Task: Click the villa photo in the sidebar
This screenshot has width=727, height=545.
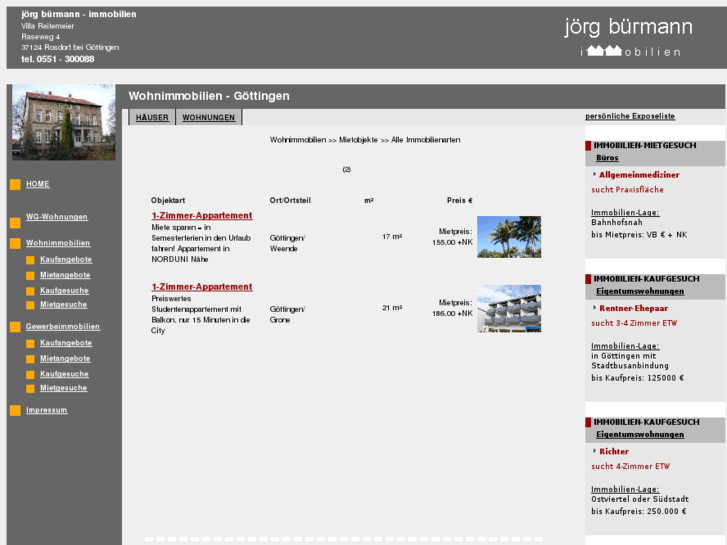Action: (64, 122)
